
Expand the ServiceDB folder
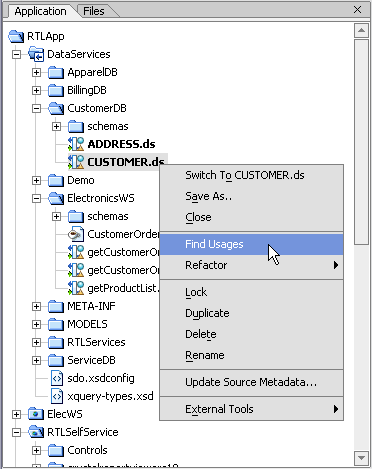[36, 360]
